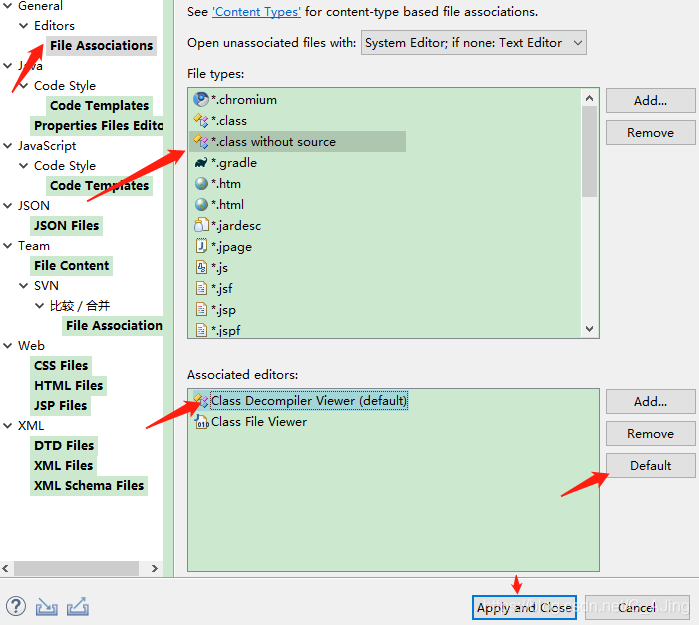Click the *.jsp file icon
699x625 pixels.
(x=201, y=309)
